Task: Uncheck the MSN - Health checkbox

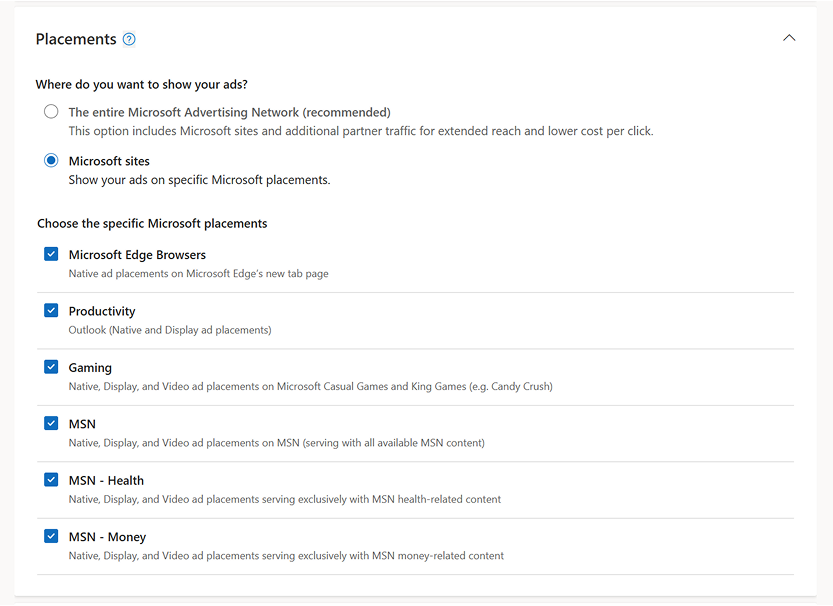Action: (x=51, y=479)
